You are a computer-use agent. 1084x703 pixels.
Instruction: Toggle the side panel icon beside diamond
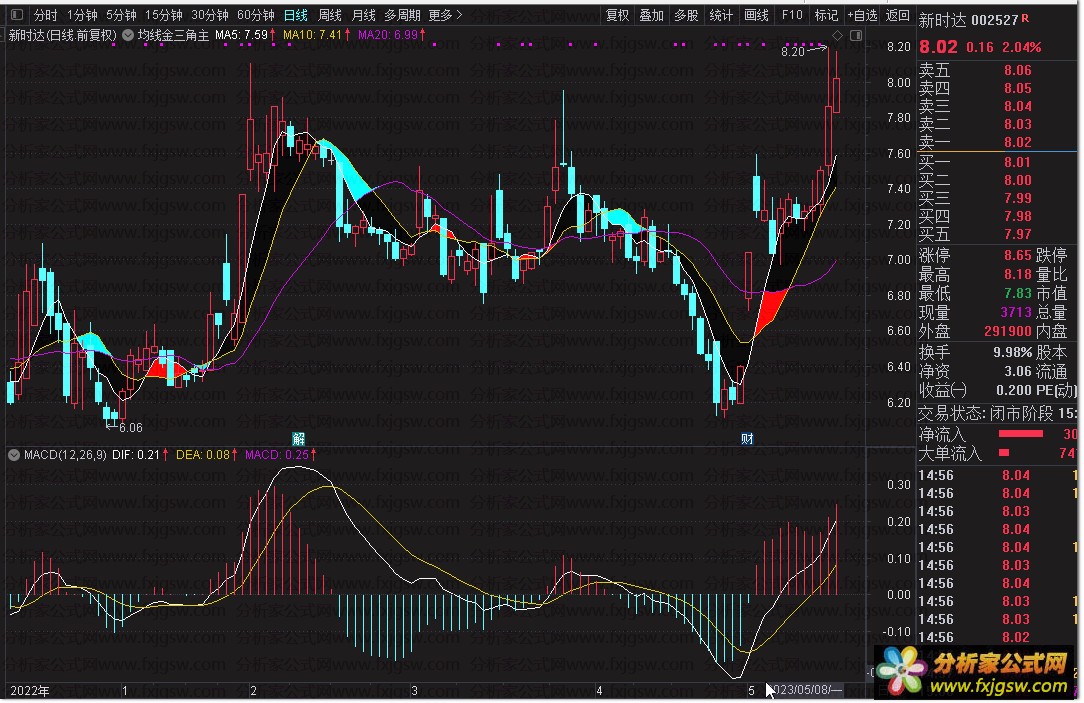pyautogui.click(x=856, y=35)
